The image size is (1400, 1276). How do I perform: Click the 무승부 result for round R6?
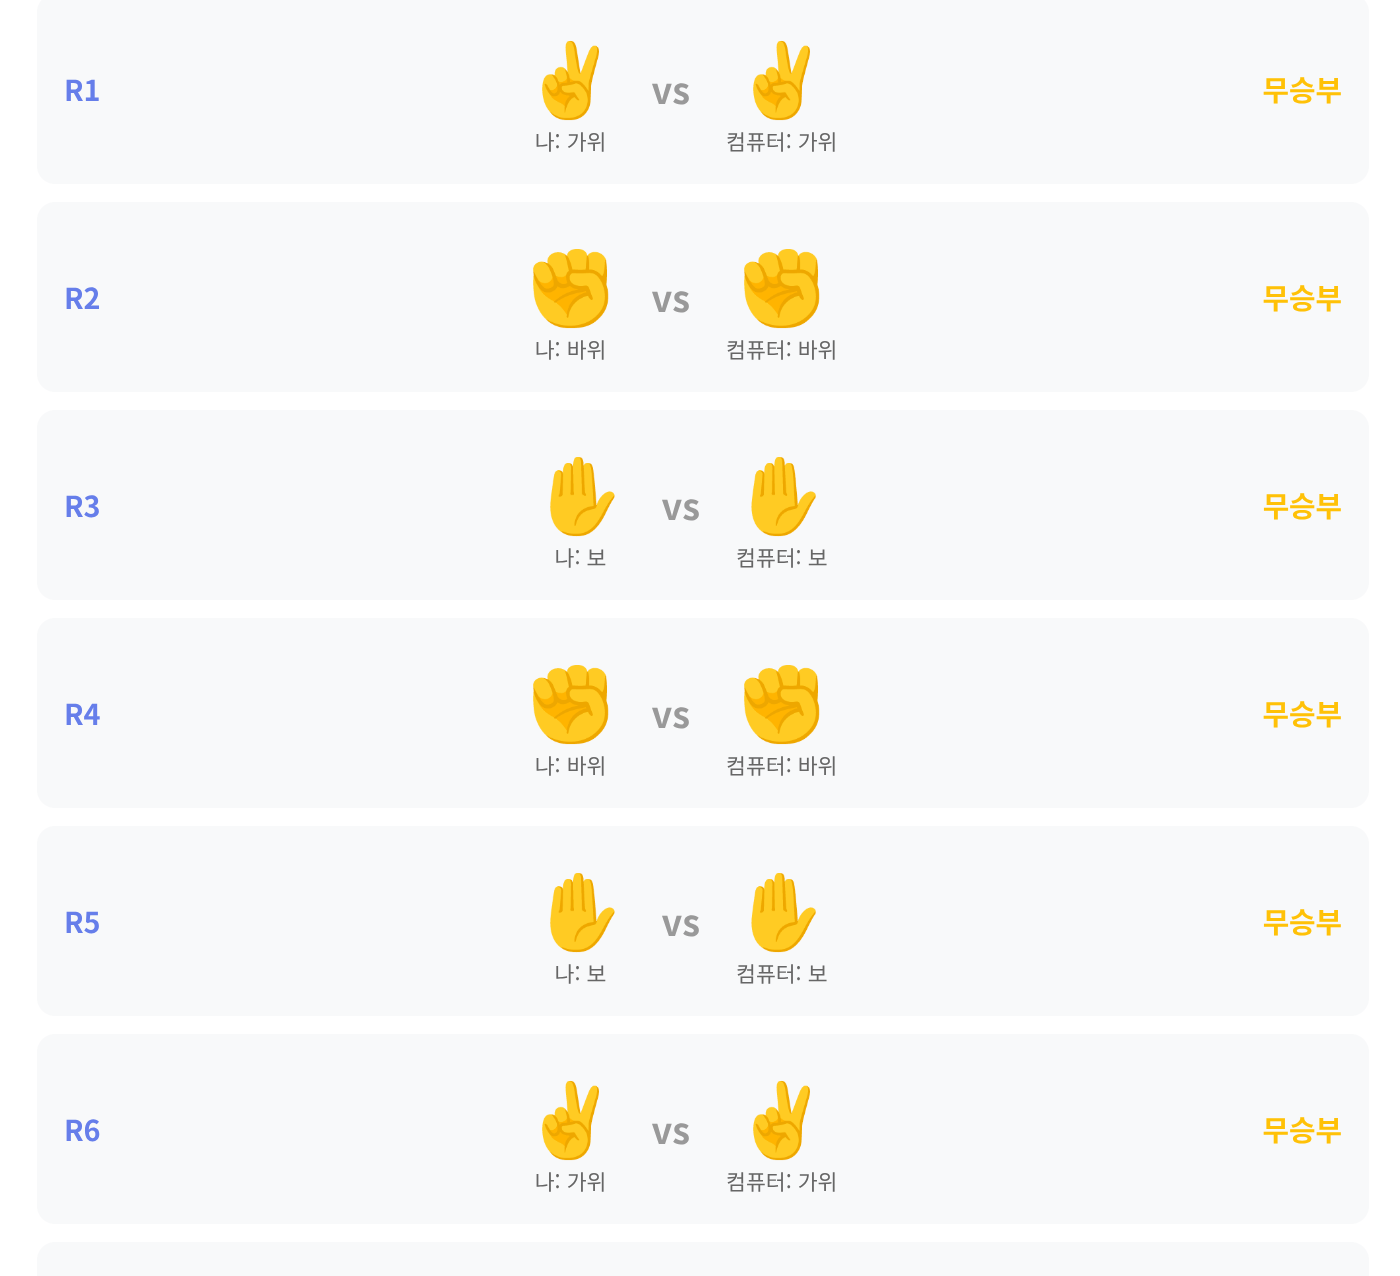pyautogui.click(x=1301, y=1130)
